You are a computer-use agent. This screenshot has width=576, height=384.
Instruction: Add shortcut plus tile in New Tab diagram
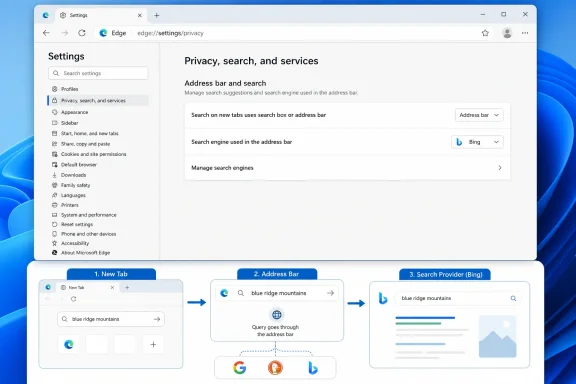coord(153,344)
